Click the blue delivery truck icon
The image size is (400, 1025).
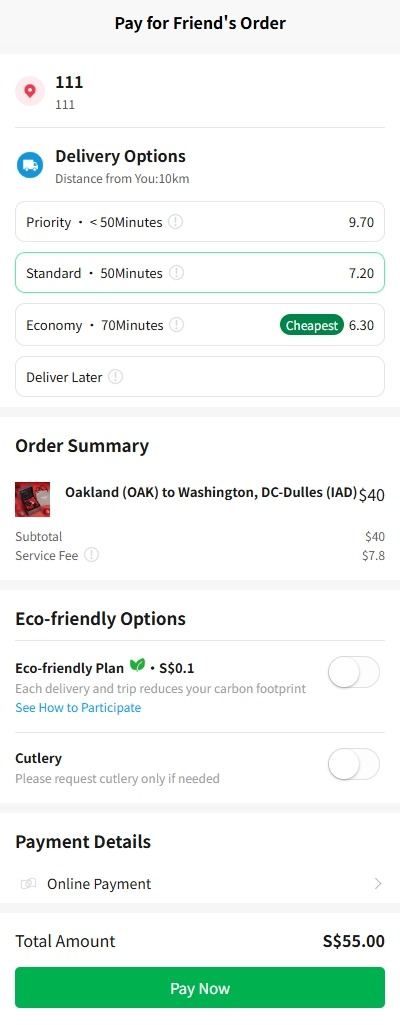(x=29, y=166)
